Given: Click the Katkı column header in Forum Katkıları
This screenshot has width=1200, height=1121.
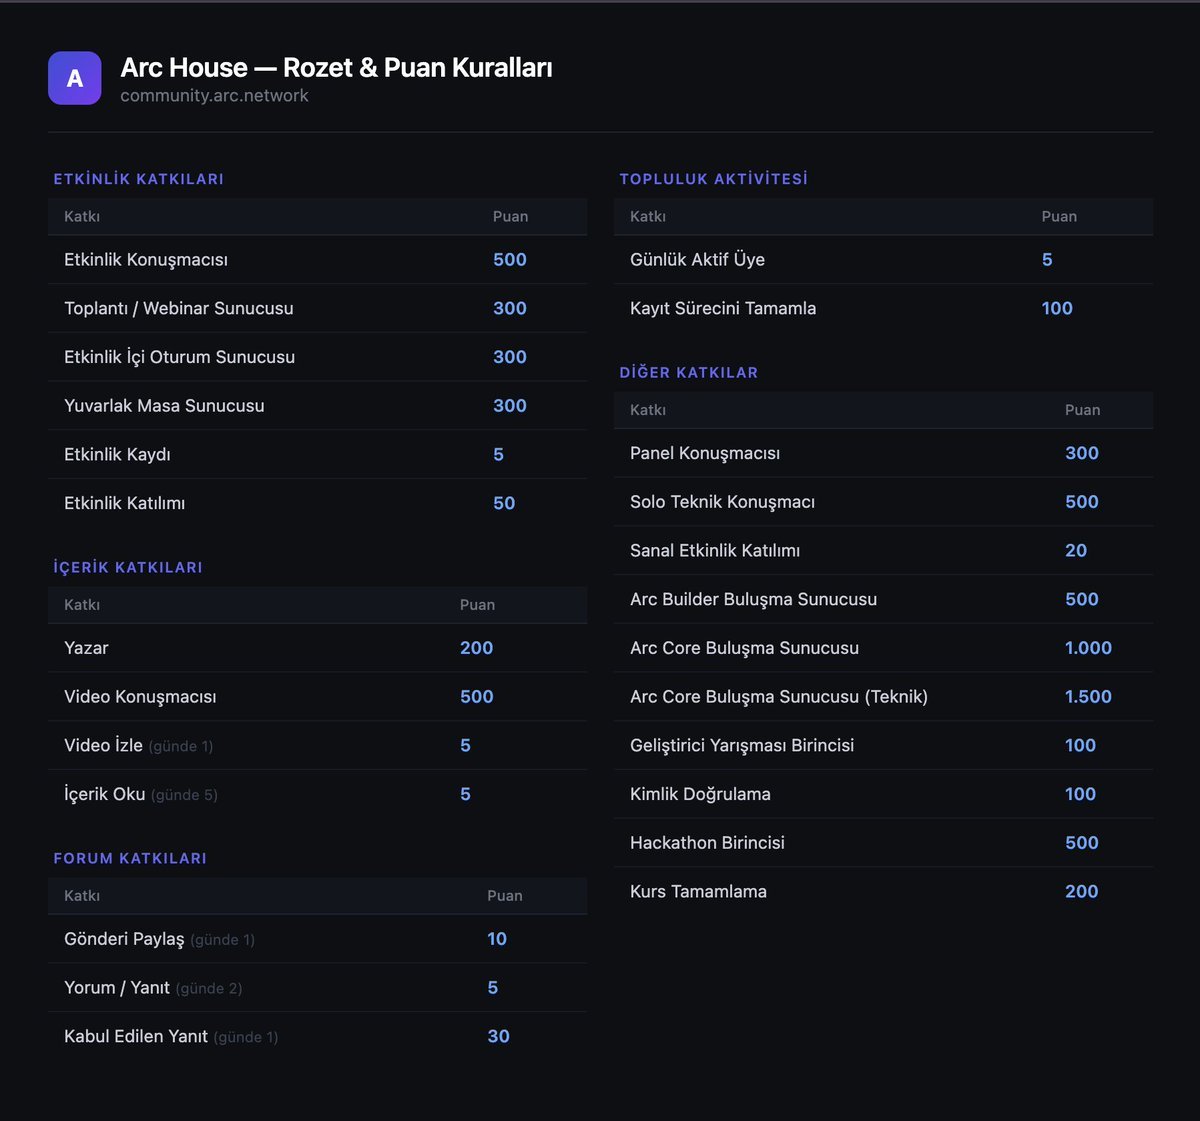Looking at the screenshot, I should (x=82, y=896).
